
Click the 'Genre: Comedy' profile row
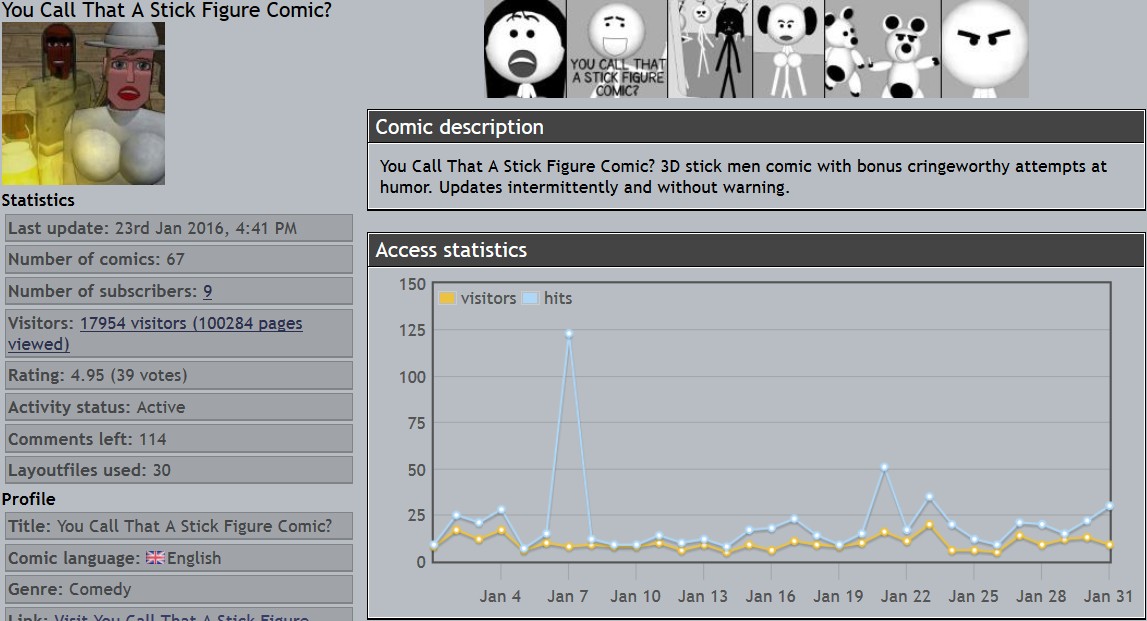[x=178, y=589]
